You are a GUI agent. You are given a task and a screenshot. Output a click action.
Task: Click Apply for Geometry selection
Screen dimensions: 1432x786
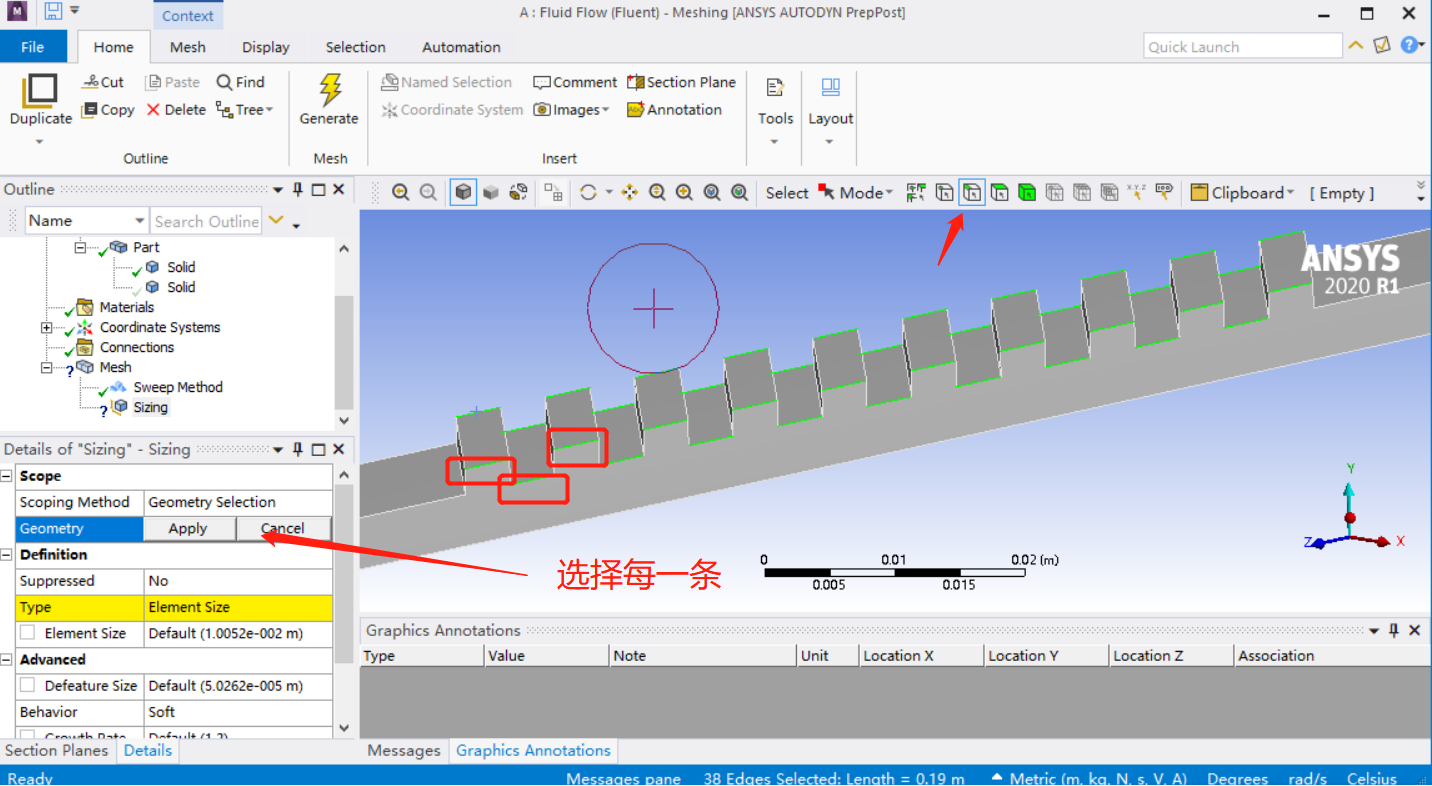188,529
